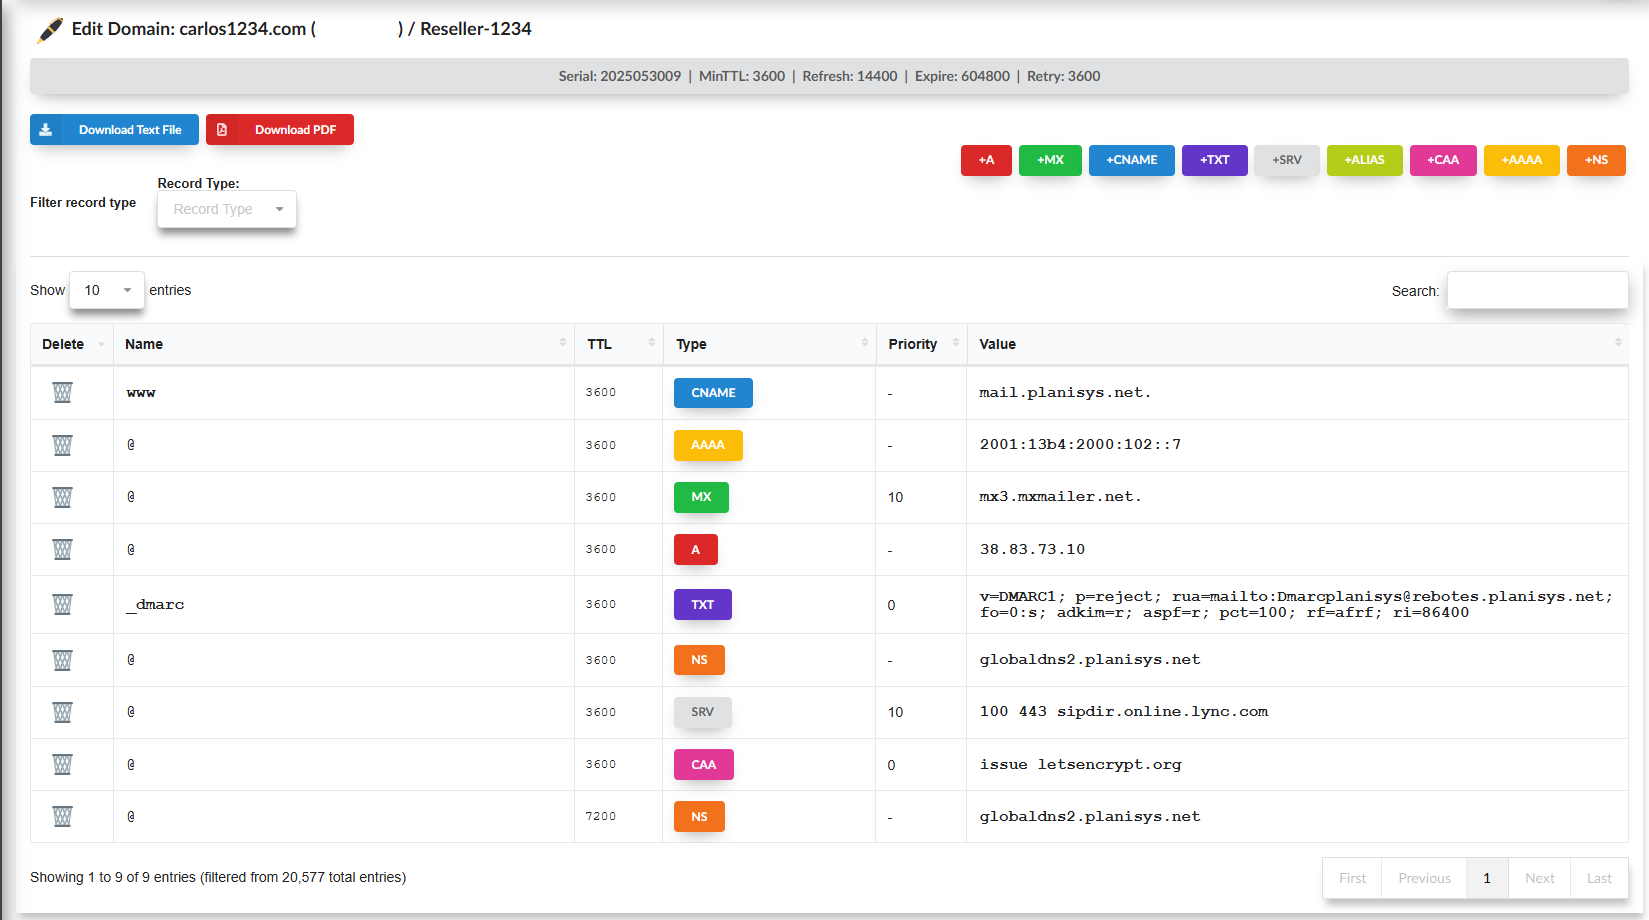Go to the Next page of entries

tap(1539, 878)
